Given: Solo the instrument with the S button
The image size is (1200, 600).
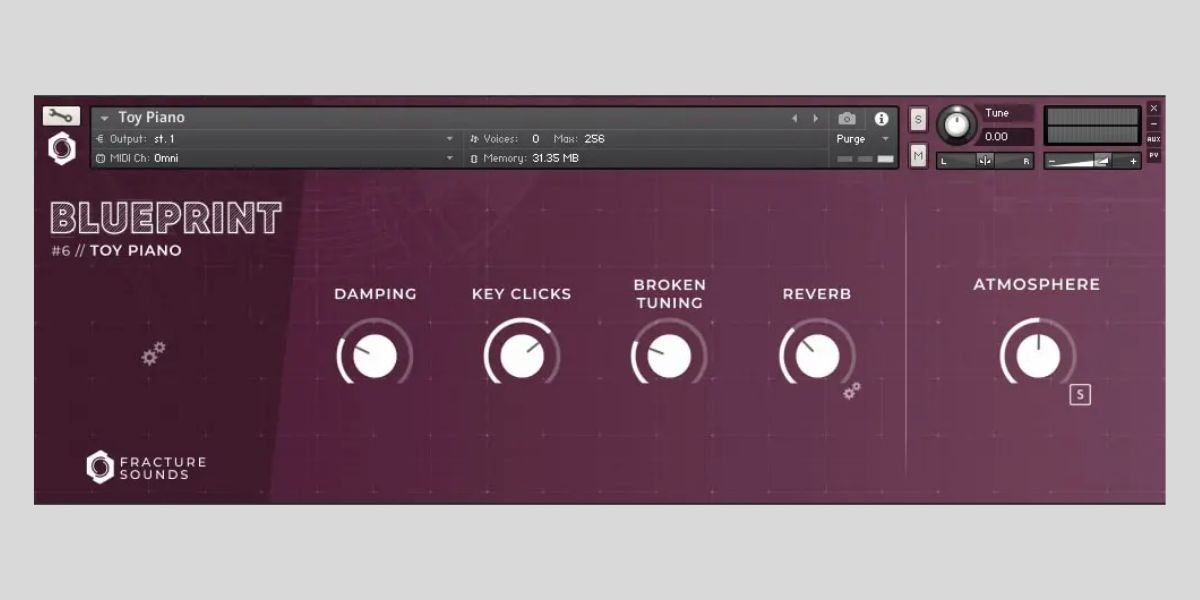Looking at the screenshot, I should pos(919,120).
